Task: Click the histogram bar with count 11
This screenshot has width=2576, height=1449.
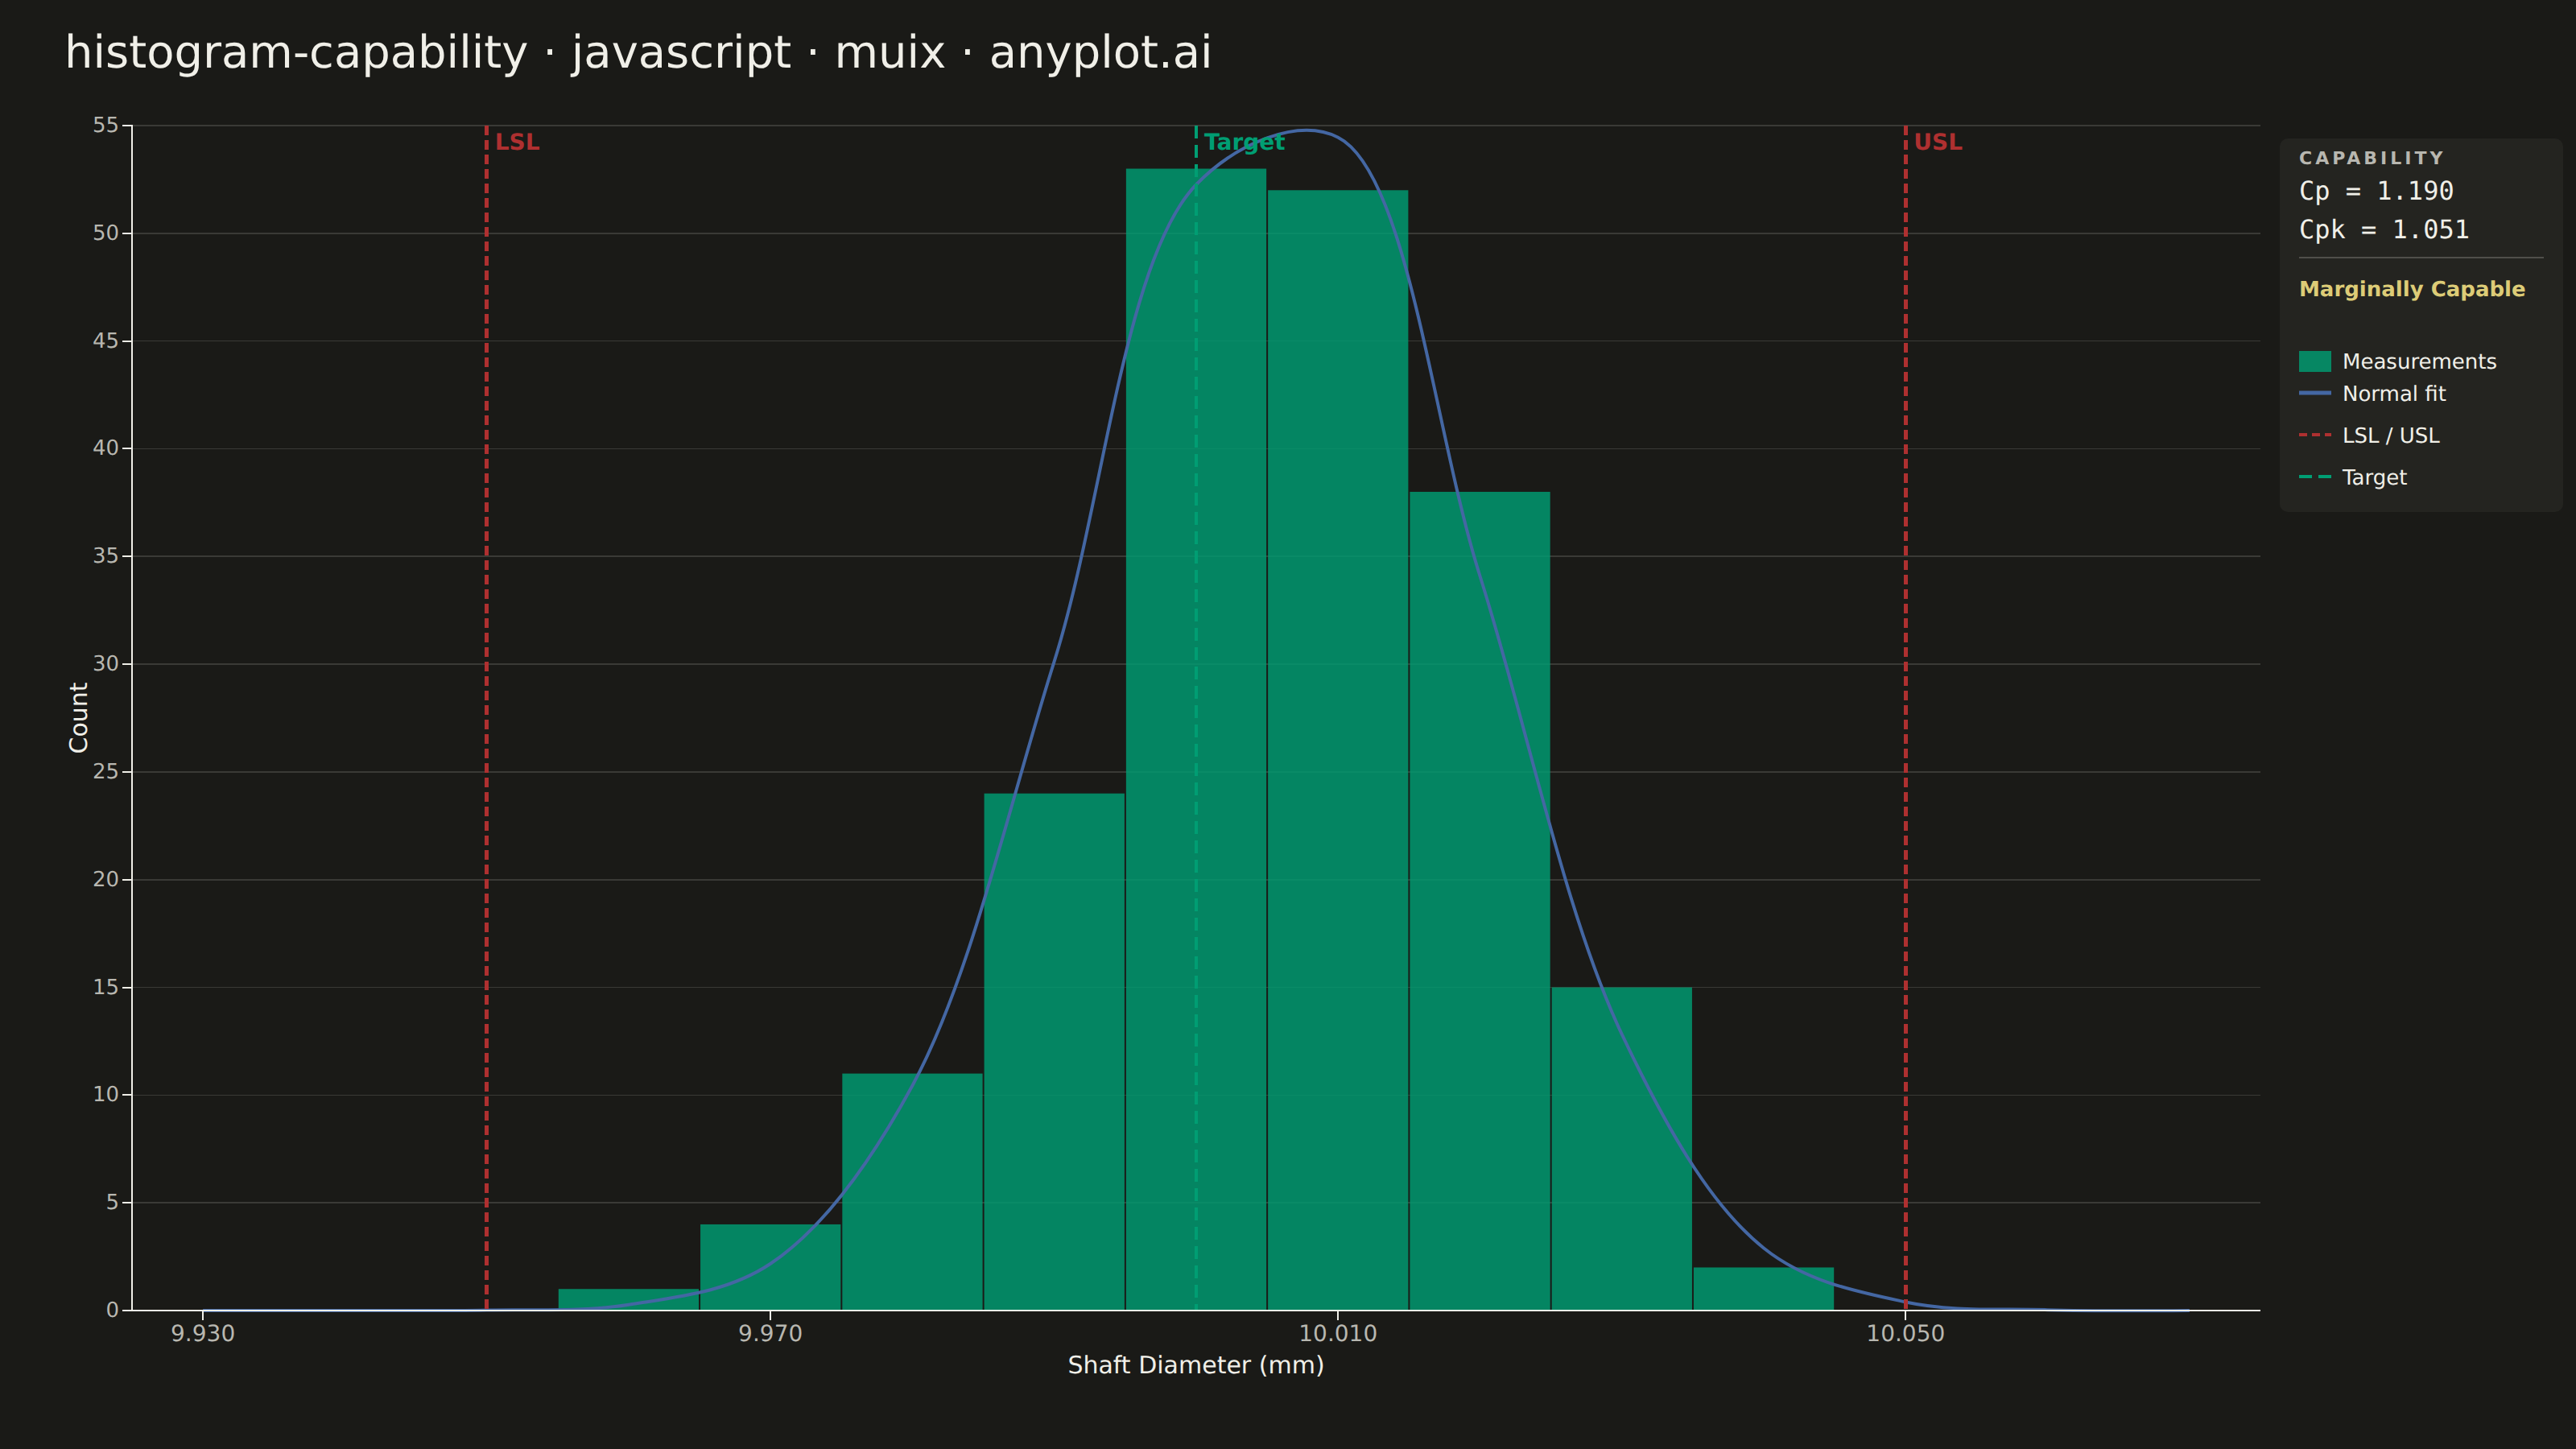Action: pos(912,1191)
